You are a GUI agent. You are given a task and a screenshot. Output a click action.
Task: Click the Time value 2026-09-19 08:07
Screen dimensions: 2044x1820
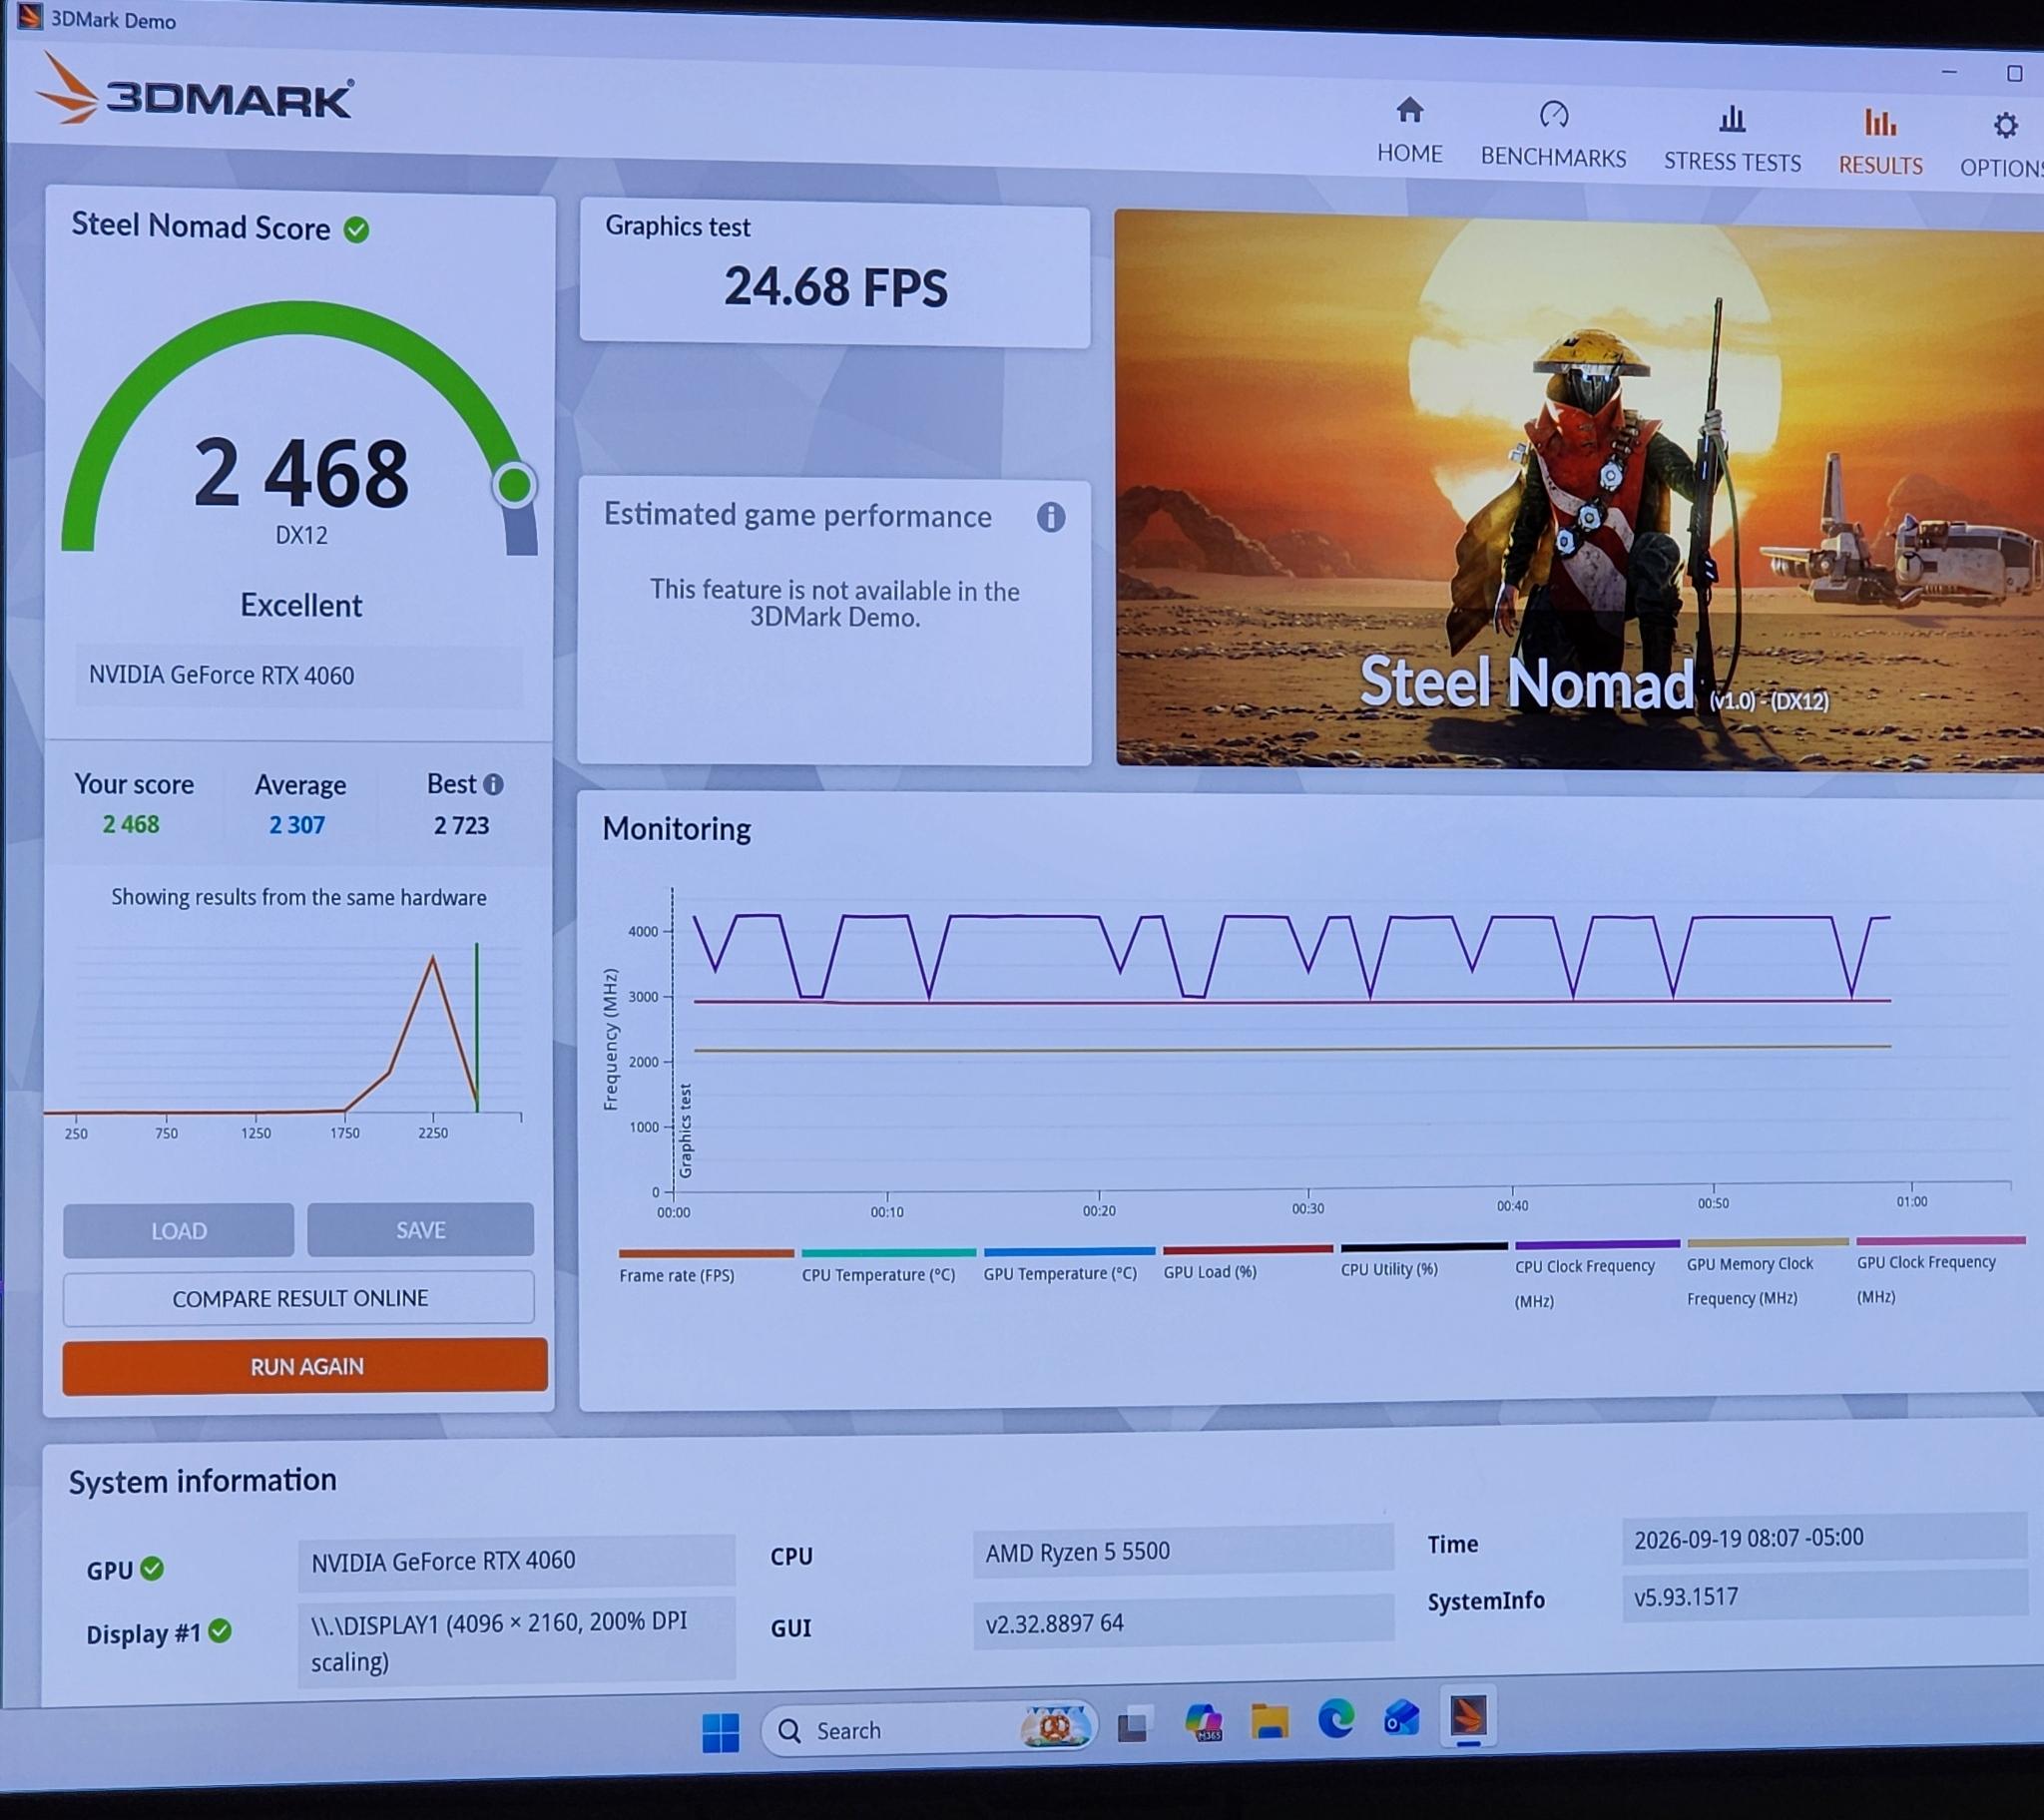point(1824,1538)
